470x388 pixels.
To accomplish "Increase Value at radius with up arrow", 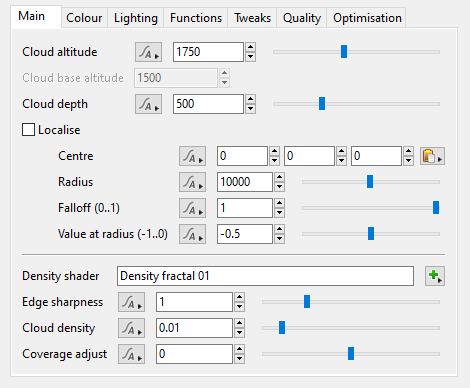I will tap(280, 229).
